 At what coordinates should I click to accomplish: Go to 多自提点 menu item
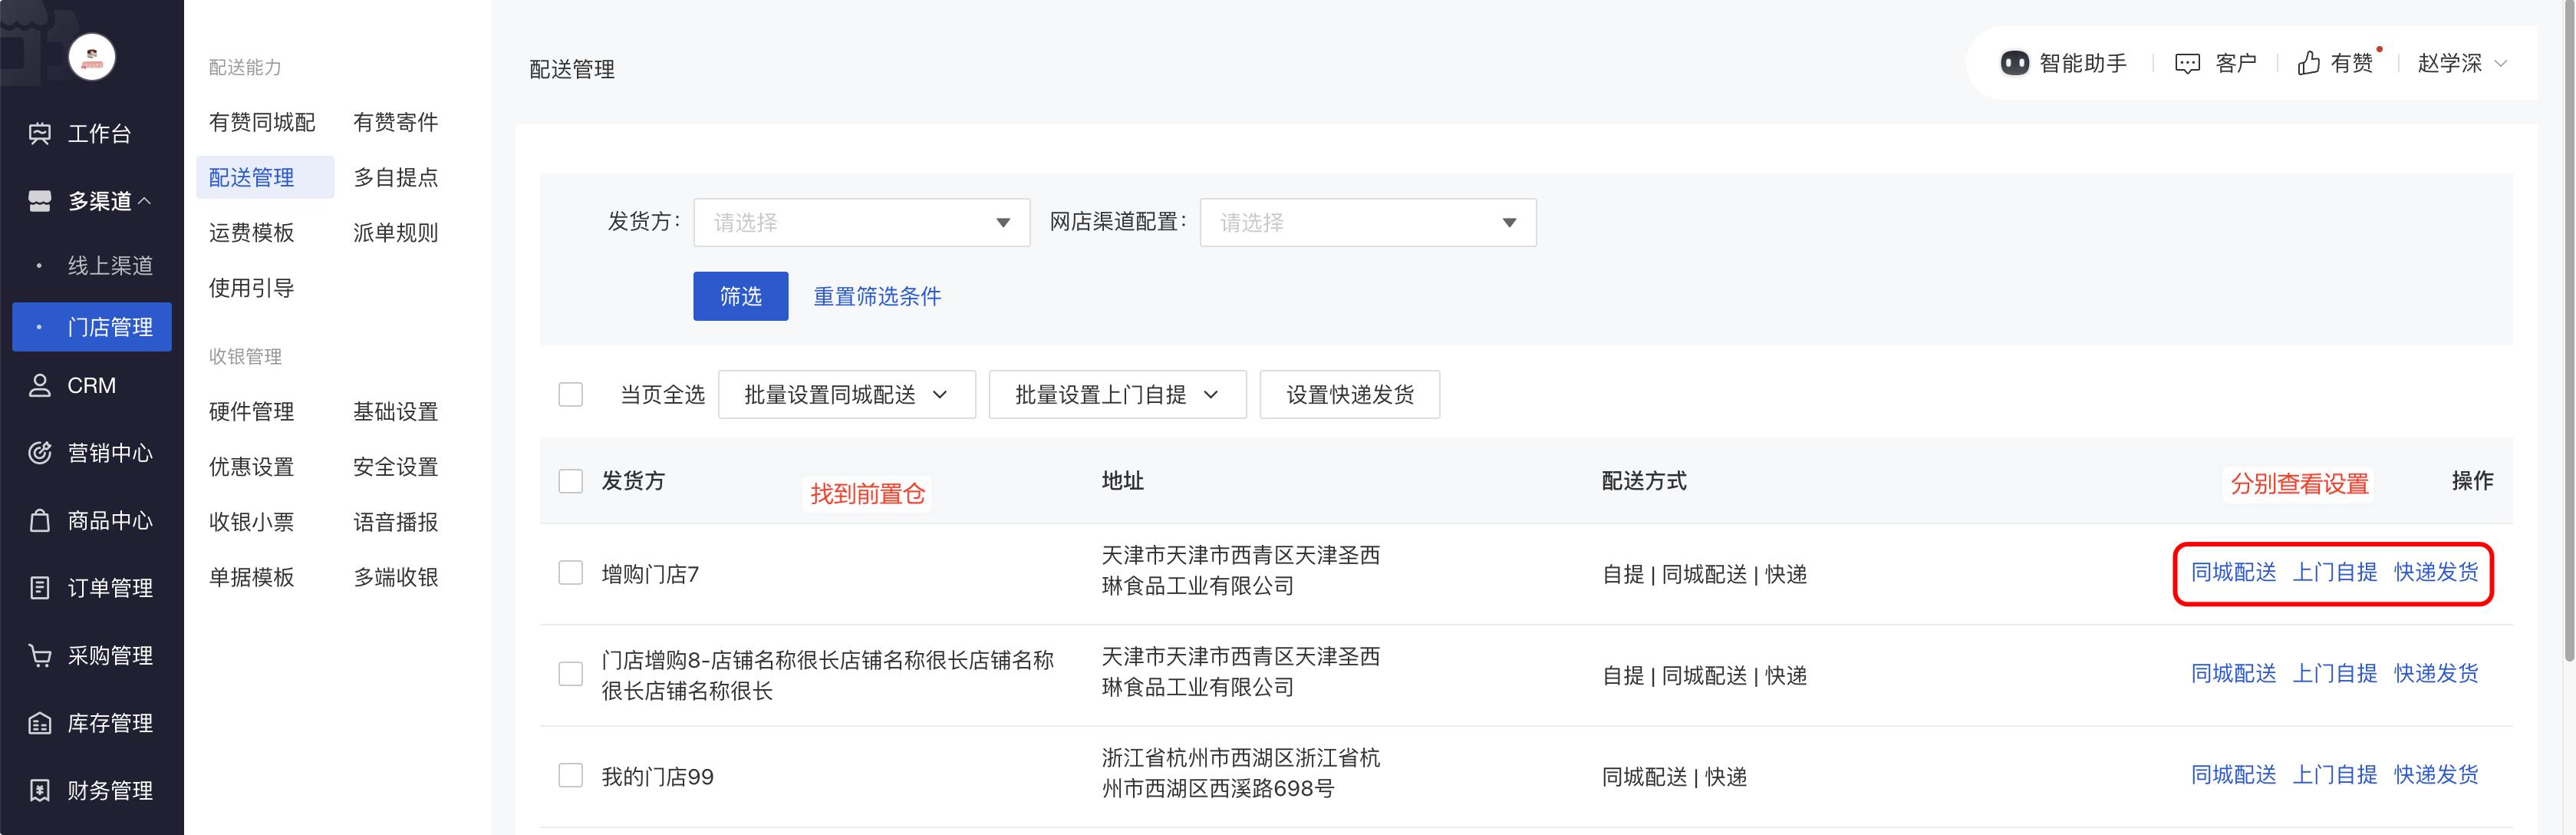coord(396,178)
